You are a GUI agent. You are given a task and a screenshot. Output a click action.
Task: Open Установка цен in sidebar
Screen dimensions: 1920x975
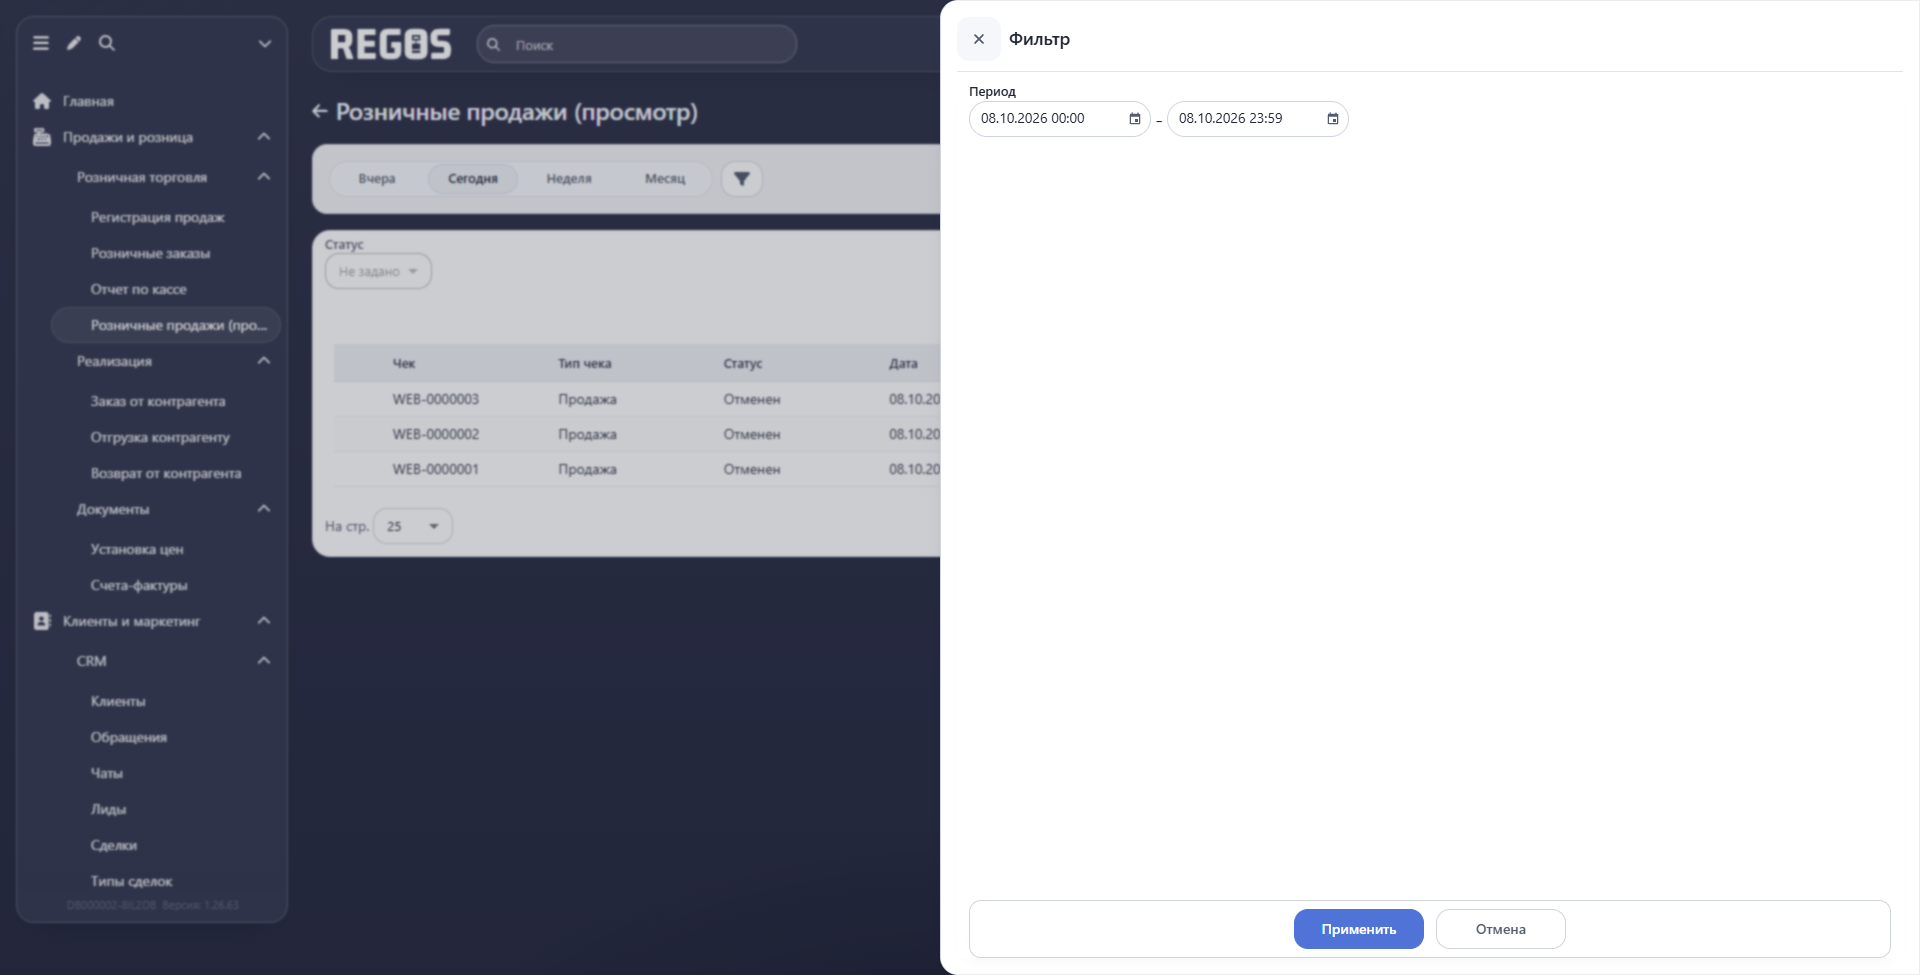(137, 549)
